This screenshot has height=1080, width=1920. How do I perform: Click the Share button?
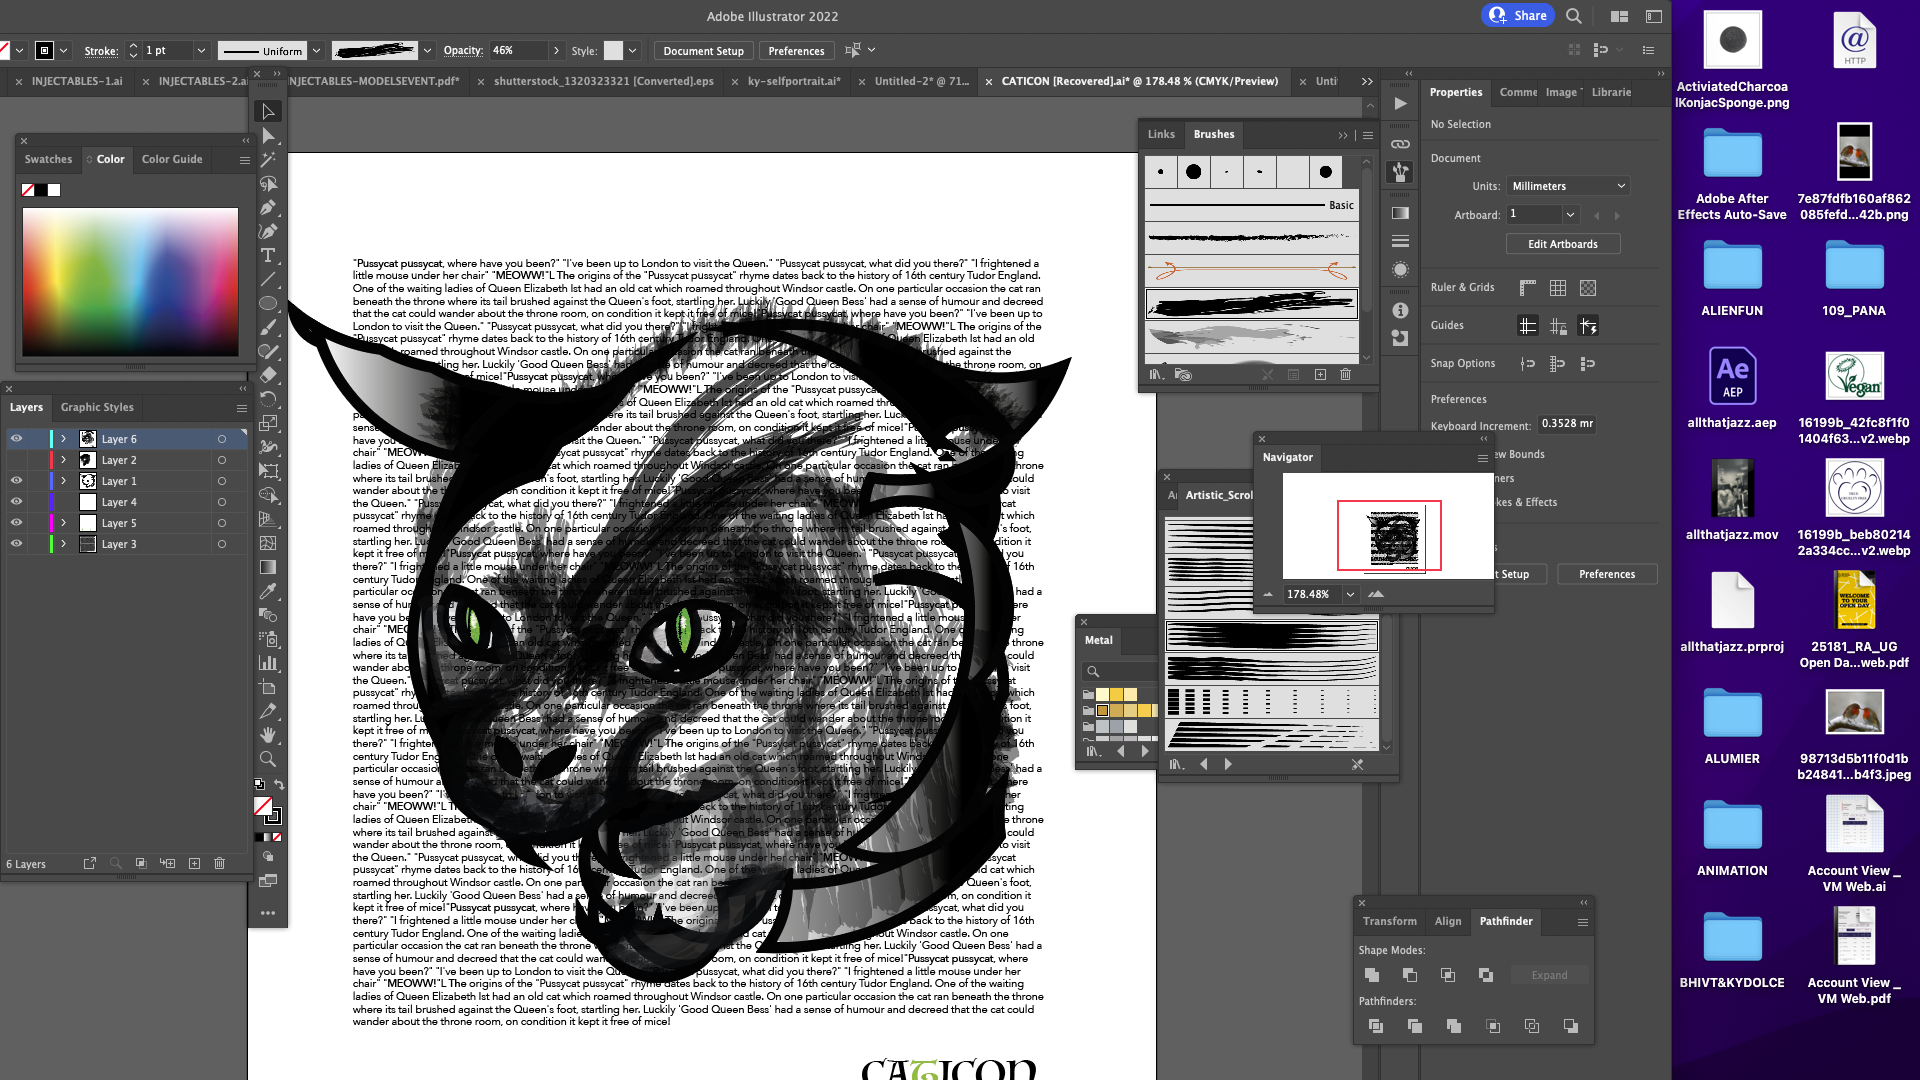[1518, 15]
